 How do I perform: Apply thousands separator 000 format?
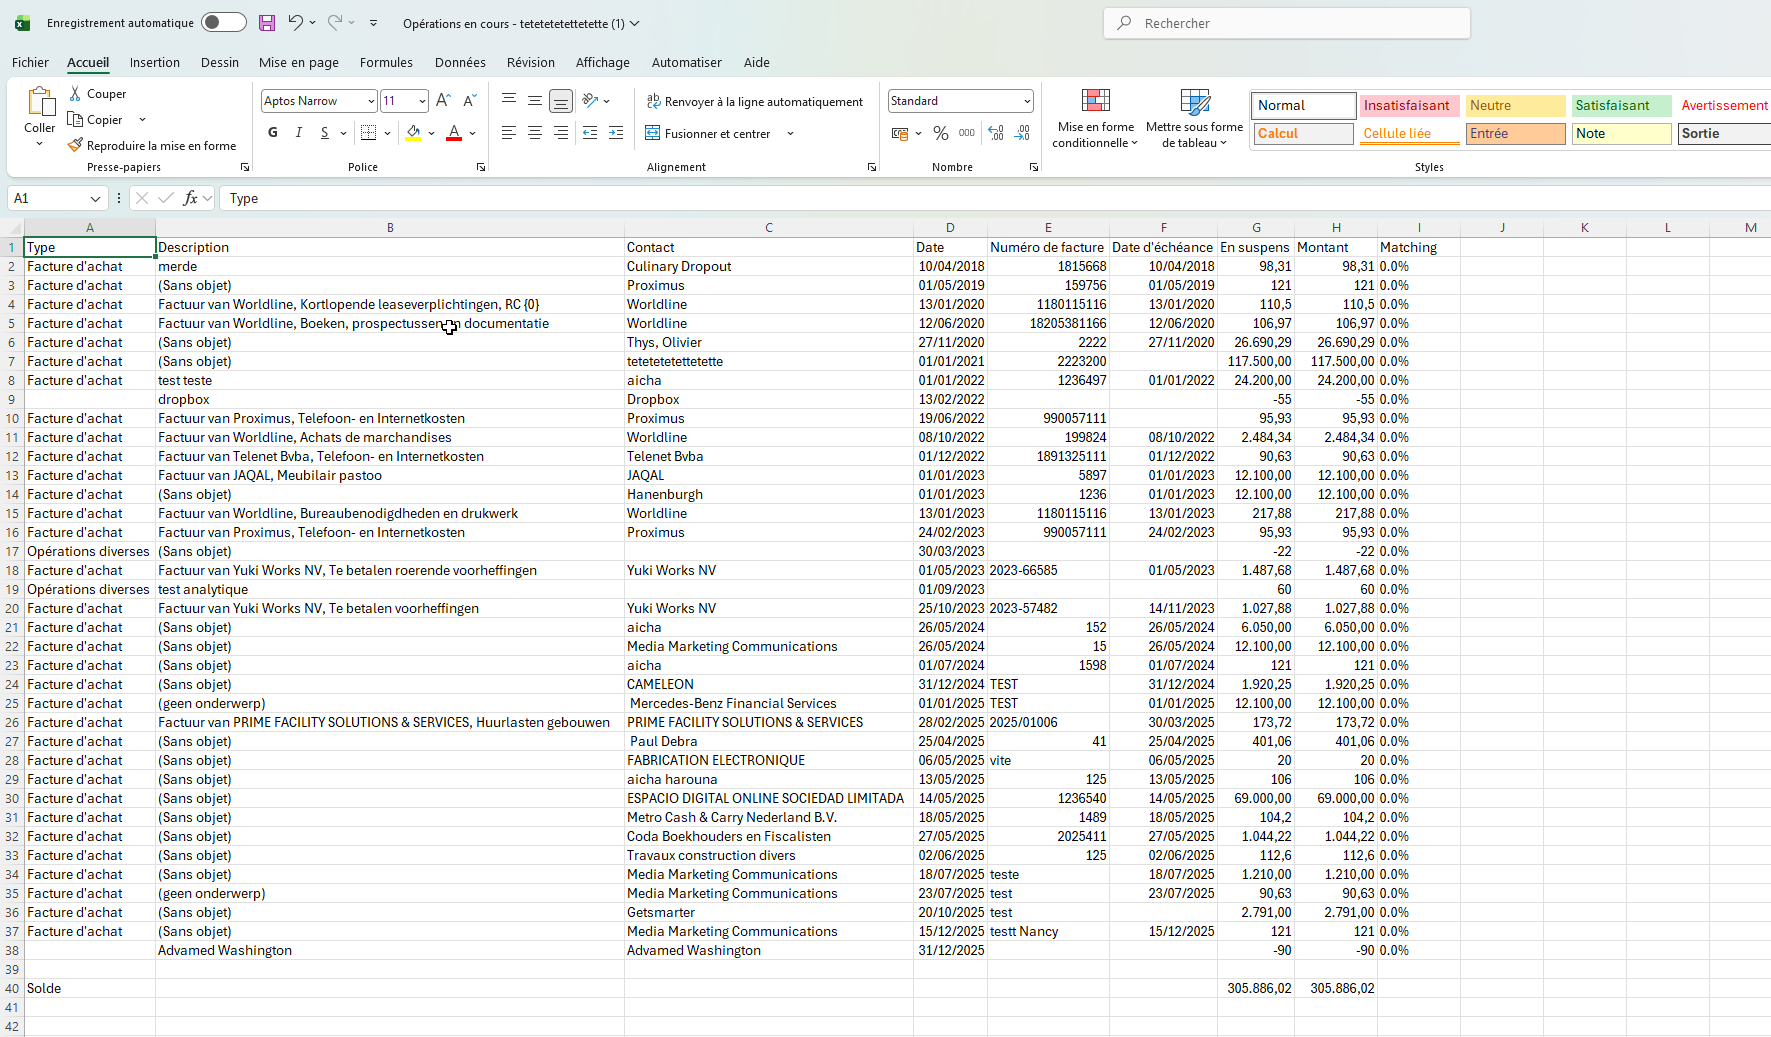pos(967,133)
